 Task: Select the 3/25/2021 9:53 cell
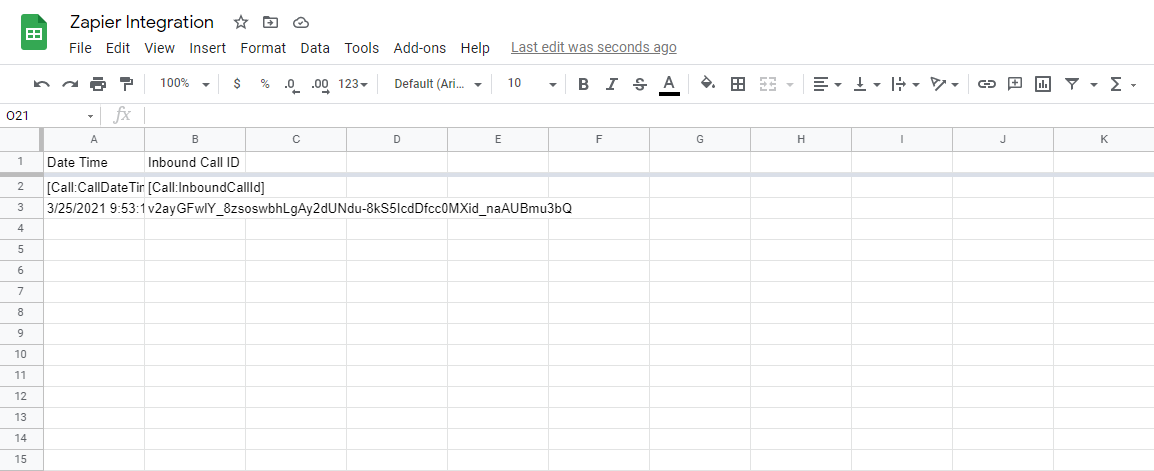[94, 208]
